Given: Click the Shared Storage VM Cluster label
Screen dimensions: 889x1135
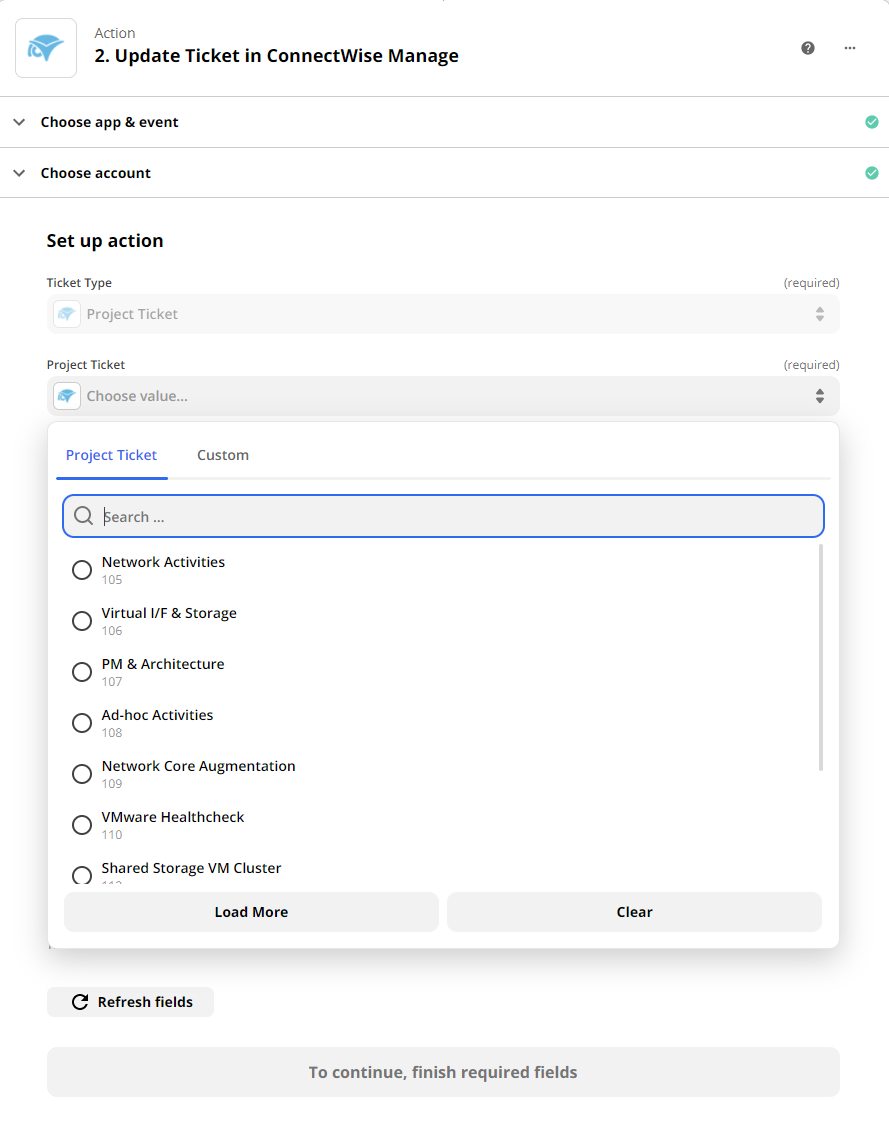Looking at the screenshot, I should click(191, 868).
